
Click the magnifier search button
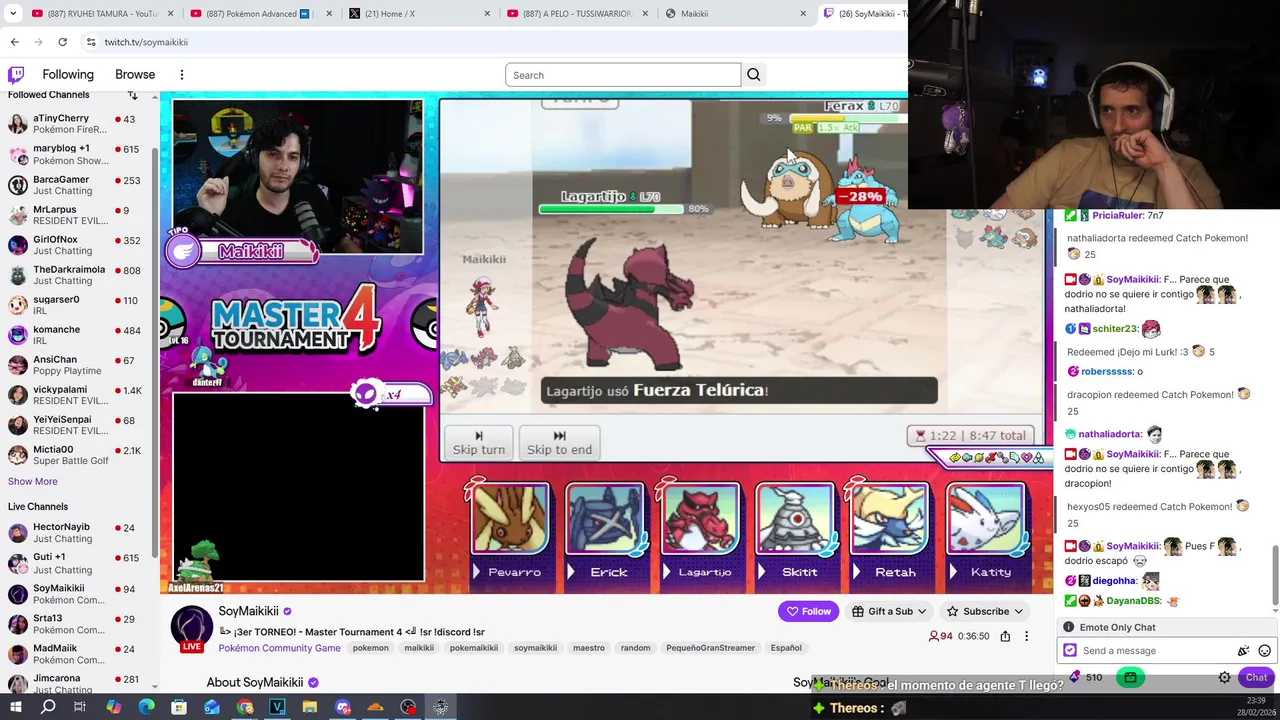pos(754,75)
